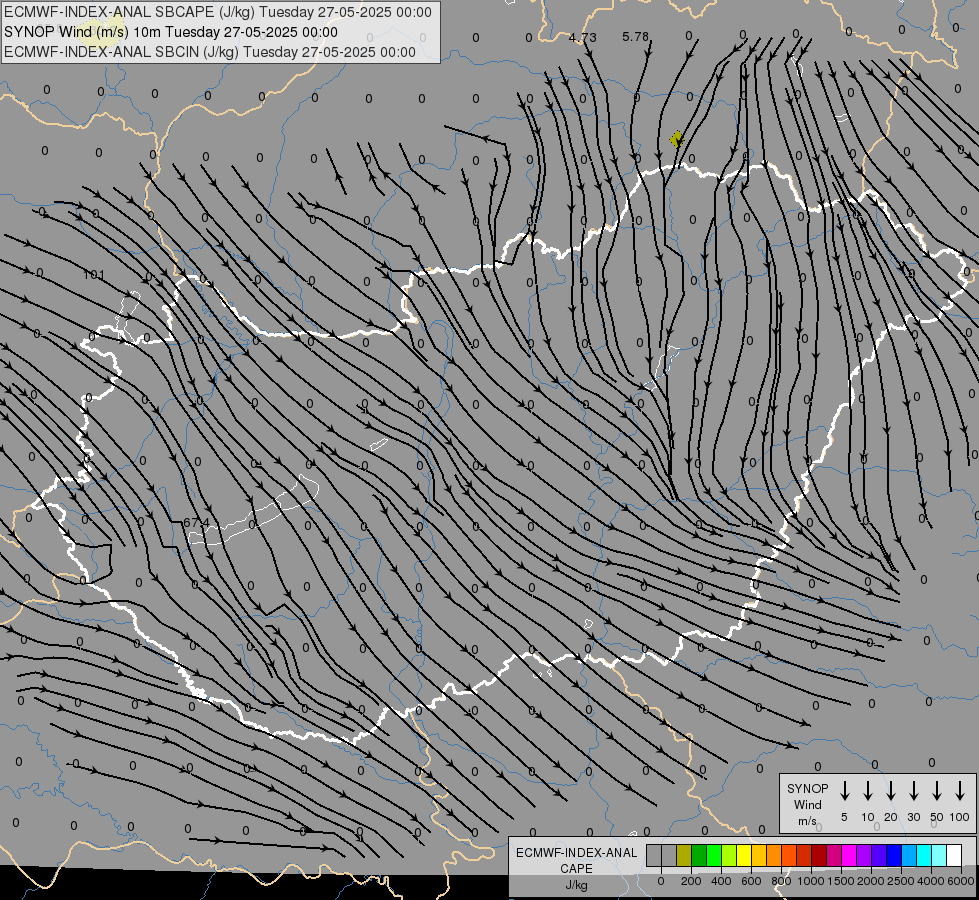The image size is (979, 900).
Task: Click the 4.73 value at the top of the map
Action: (582, 37)
